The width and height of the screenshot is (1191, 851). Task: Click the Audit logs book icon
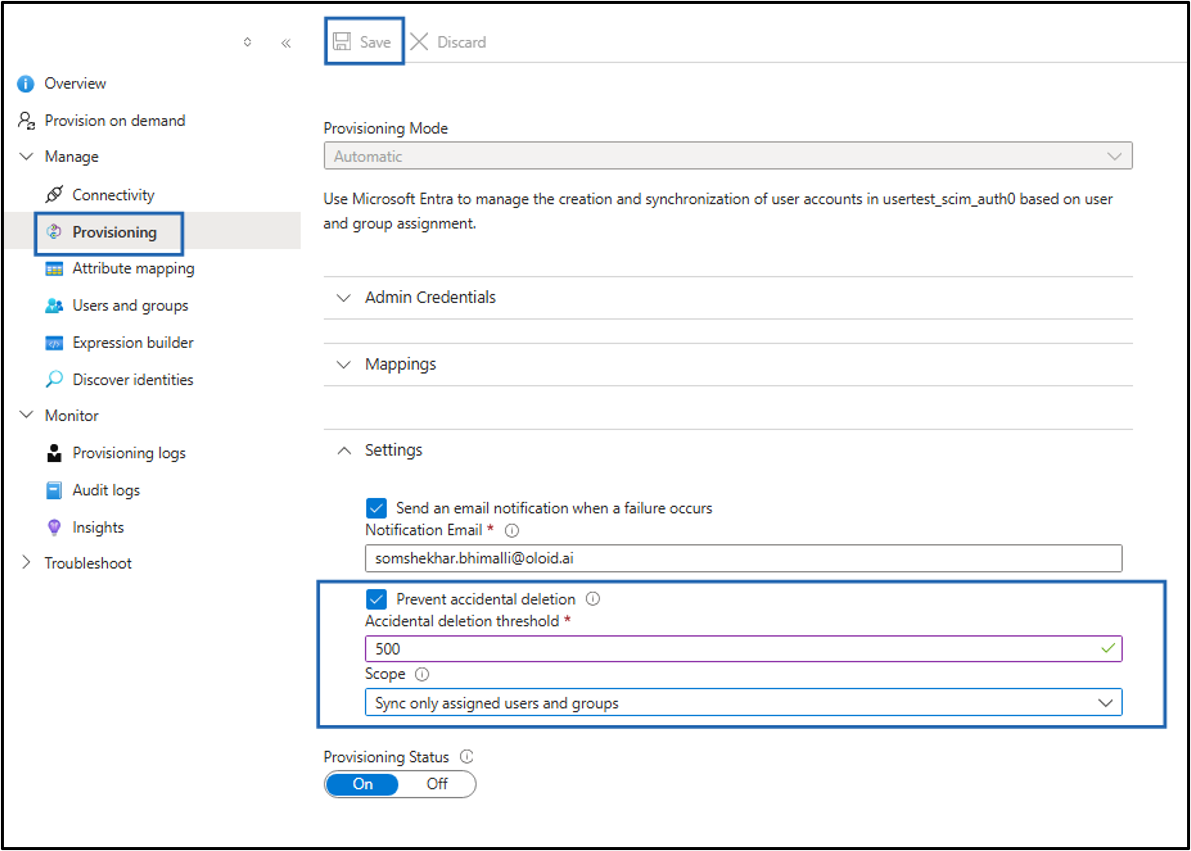(x=54, y=491)
